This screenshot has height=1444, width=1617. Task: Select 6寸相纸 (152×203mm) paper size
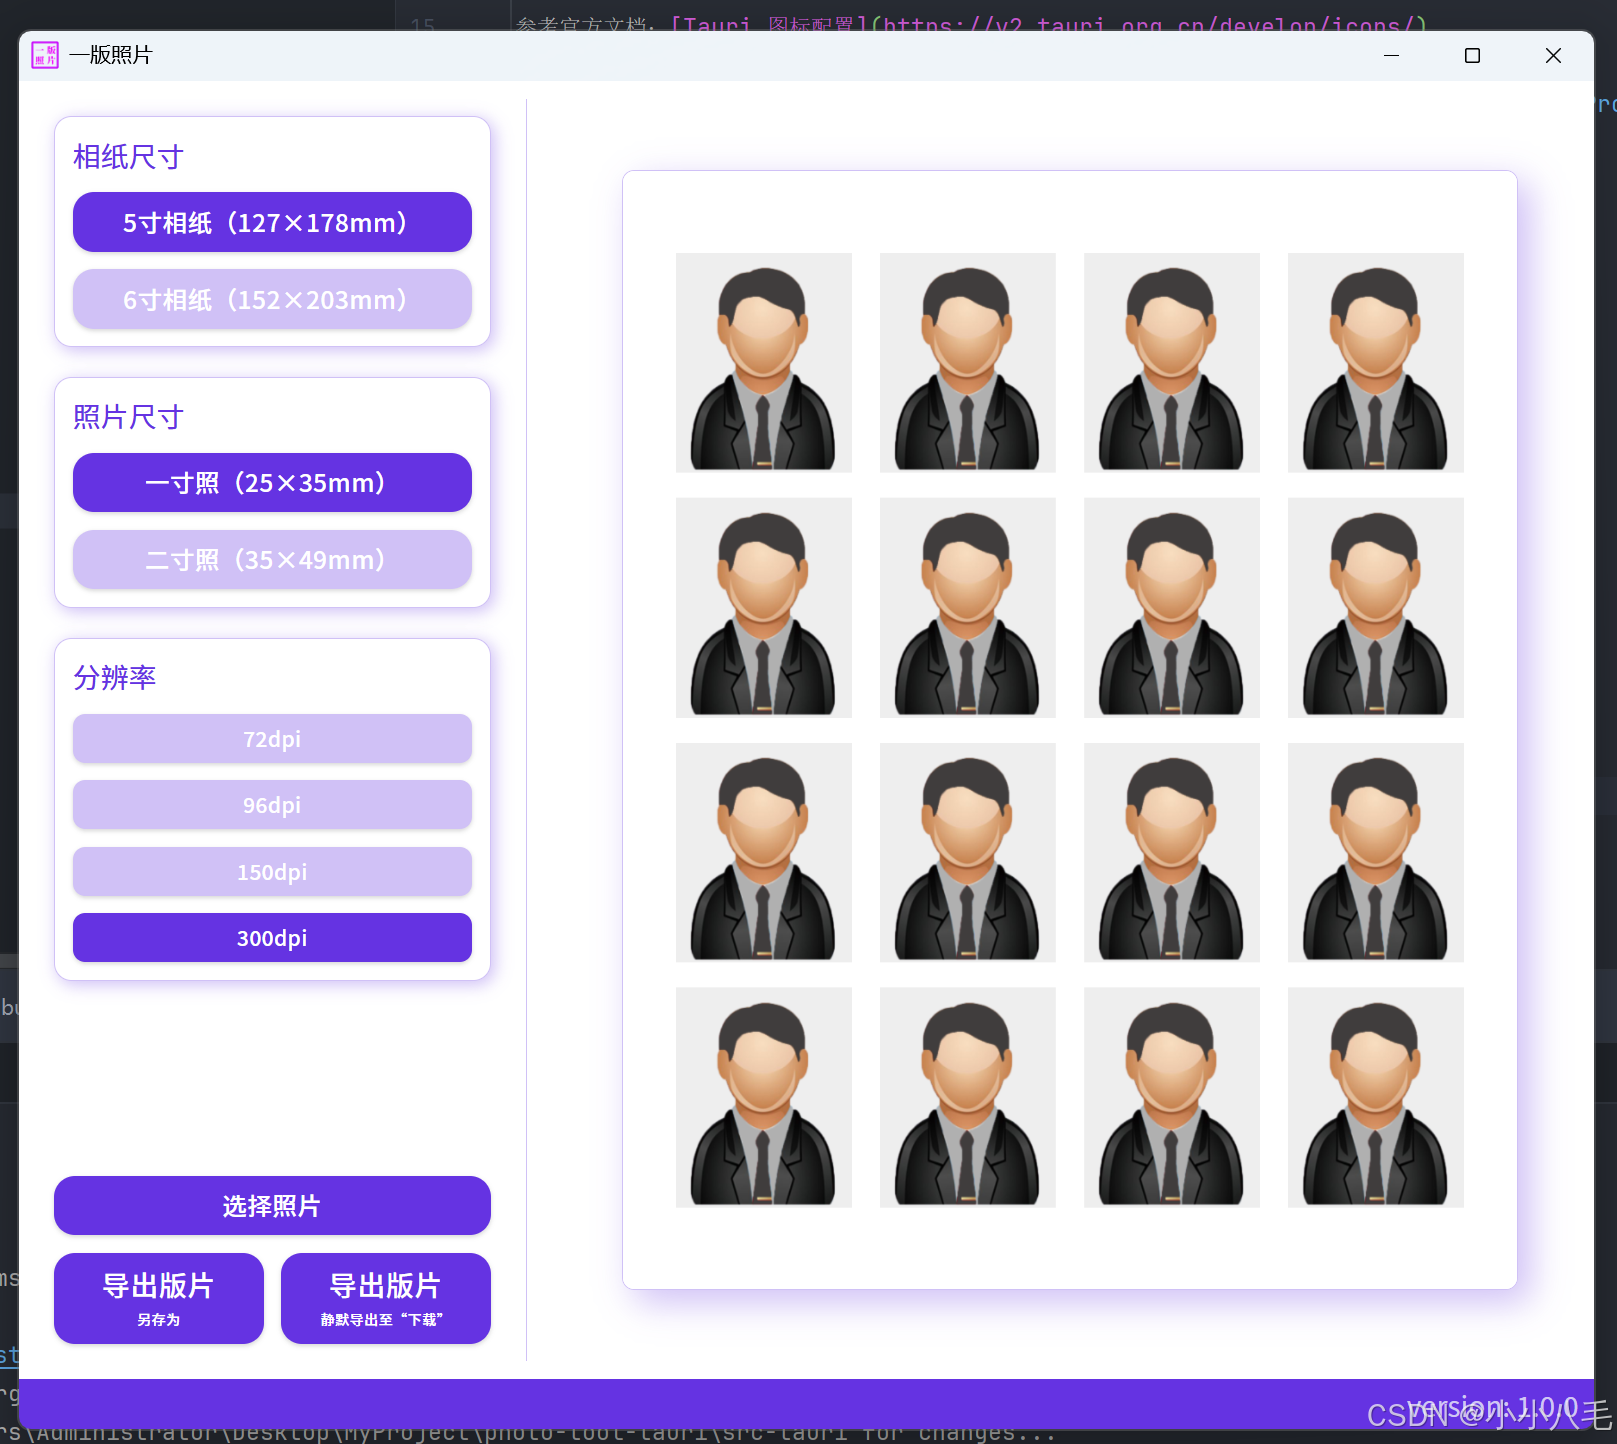coord(272,299)
